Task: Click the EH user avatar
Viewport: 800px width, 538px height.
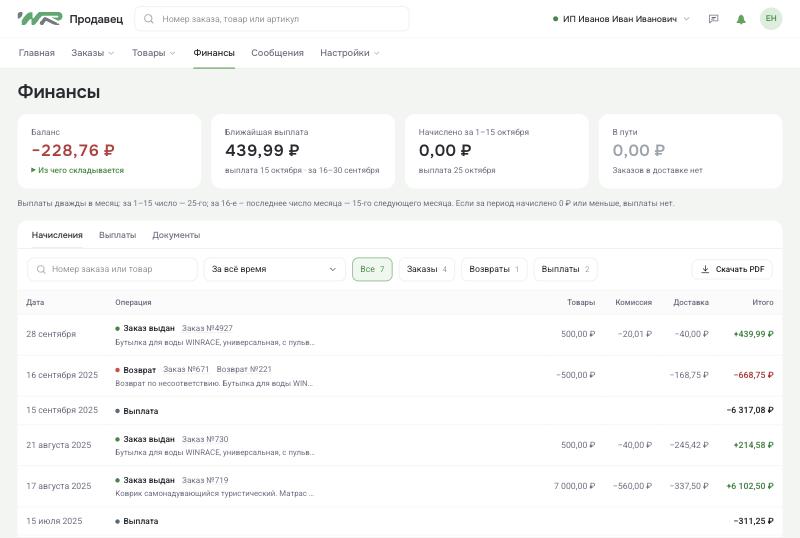Action: coord(770,19)
